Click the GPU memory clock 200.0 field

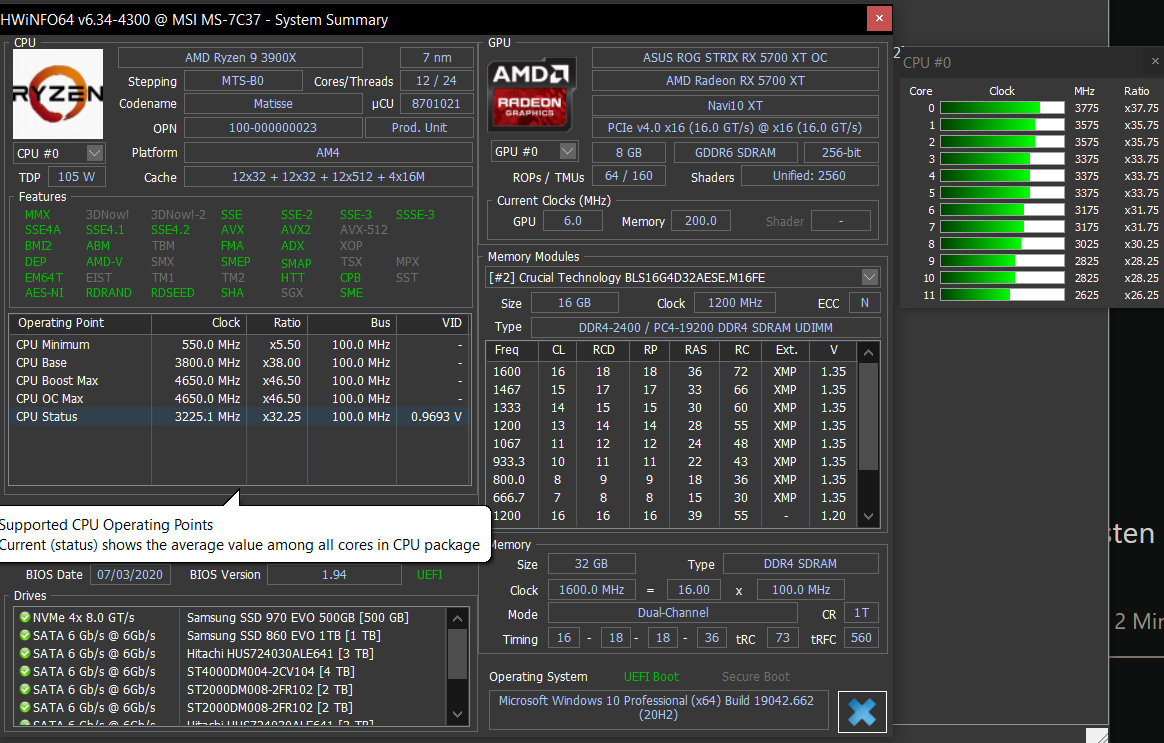click(701, 220)
